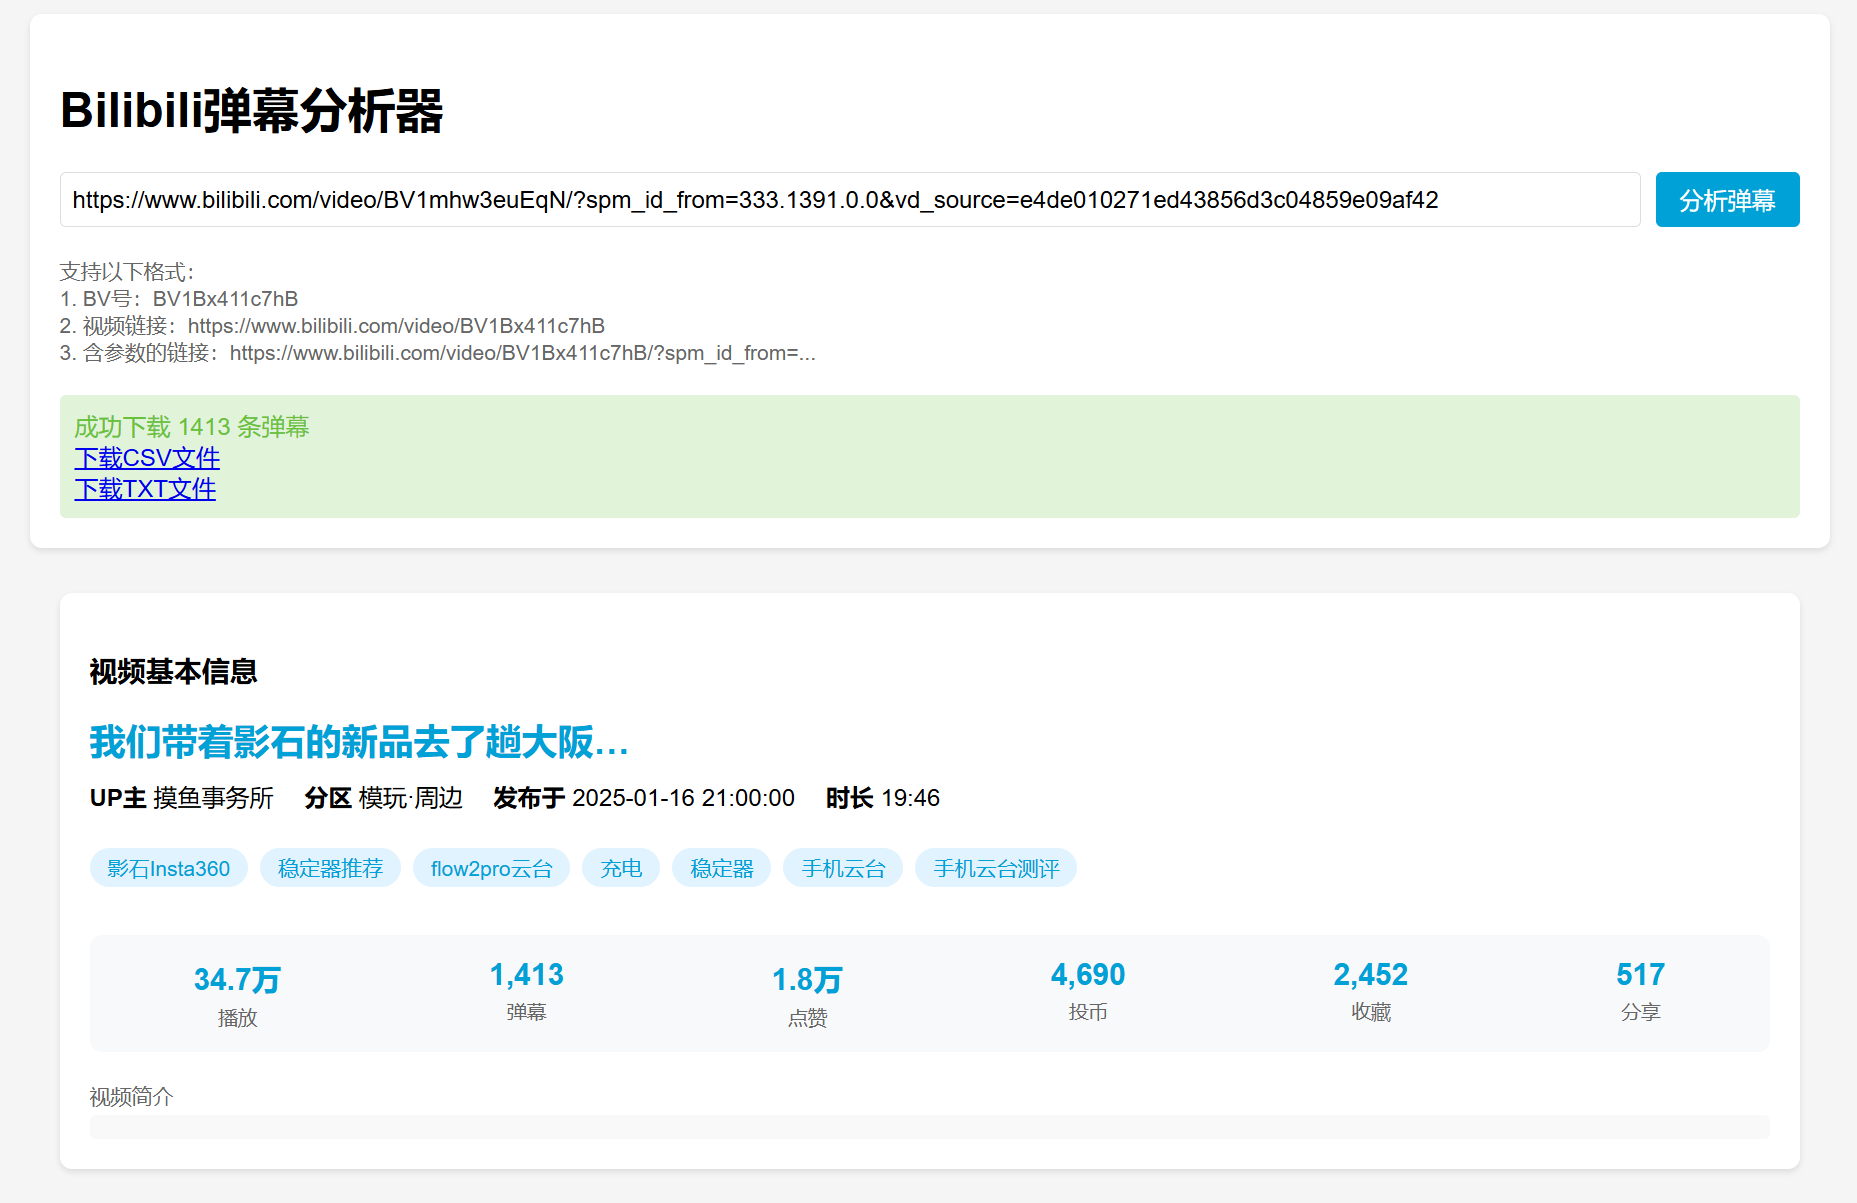Click the 手机云台 tag
The height and width of the screenshot is (1203, 1857).
842,868
